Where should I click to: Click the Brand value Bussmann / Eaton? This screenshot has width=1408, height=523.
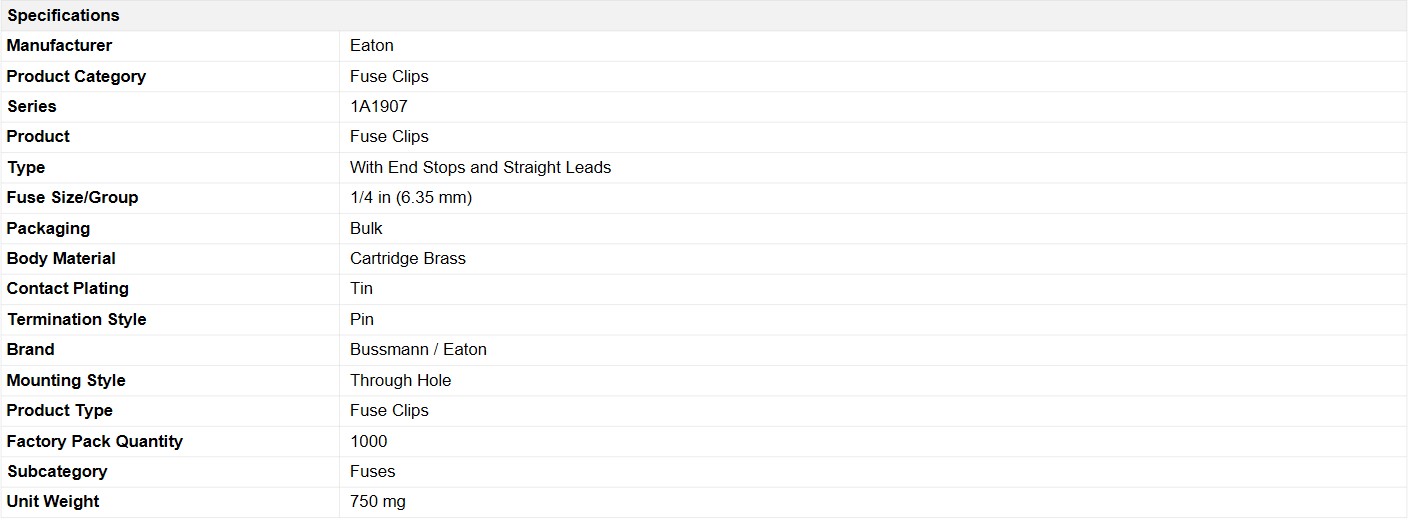point(418,350)
